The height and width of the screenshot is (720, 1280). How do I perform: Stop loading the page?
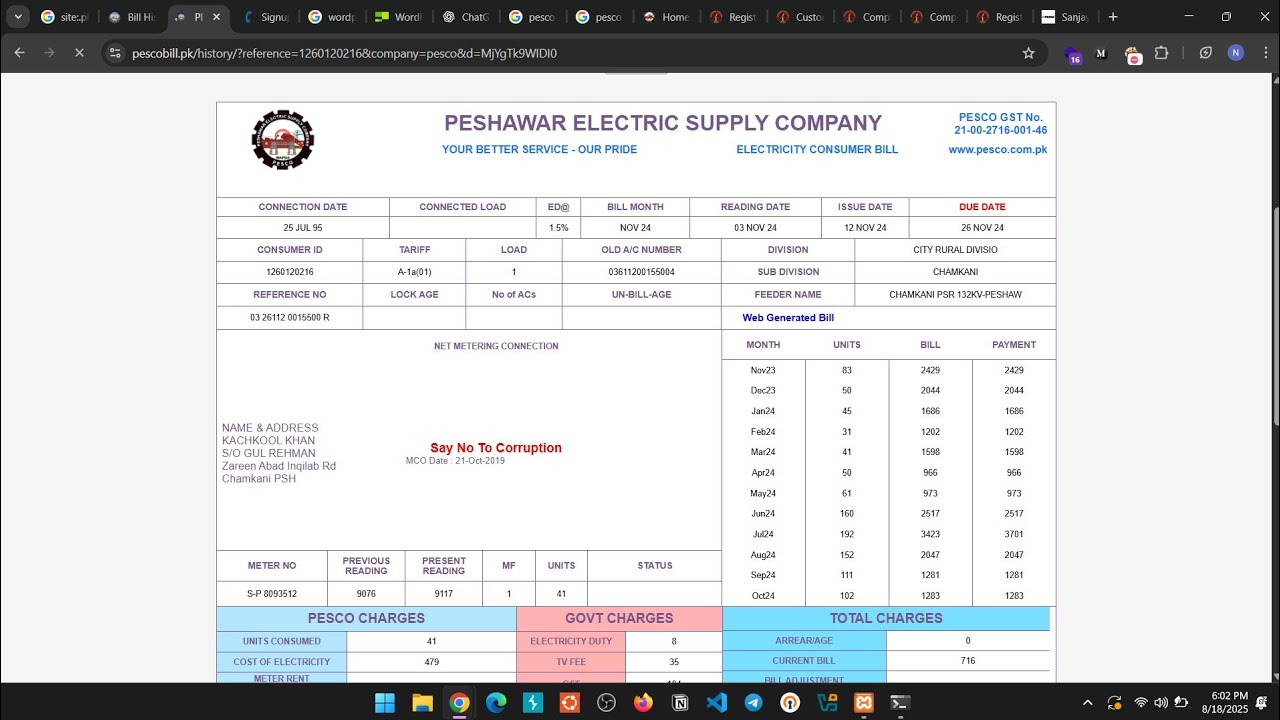(80, 53)
